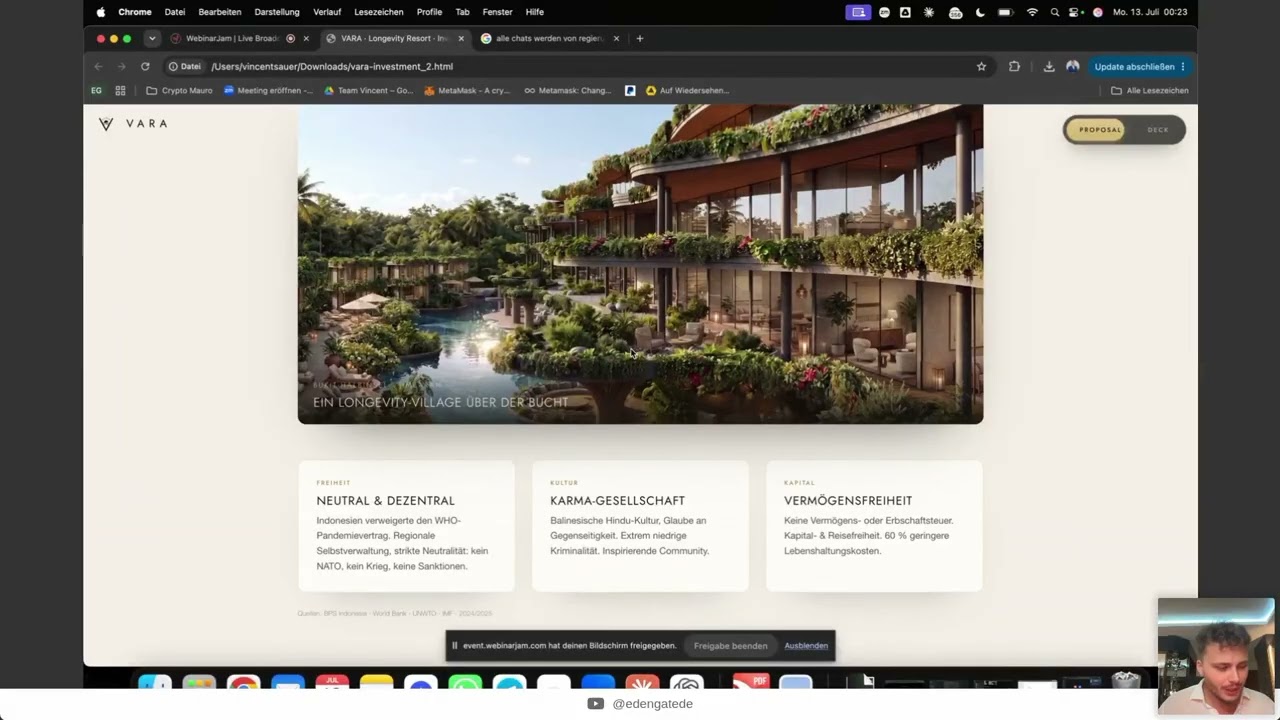Open the MetaMask – A cry... bookmark
The height and width of the screenshot is (720, 1280).
[467, 90]
